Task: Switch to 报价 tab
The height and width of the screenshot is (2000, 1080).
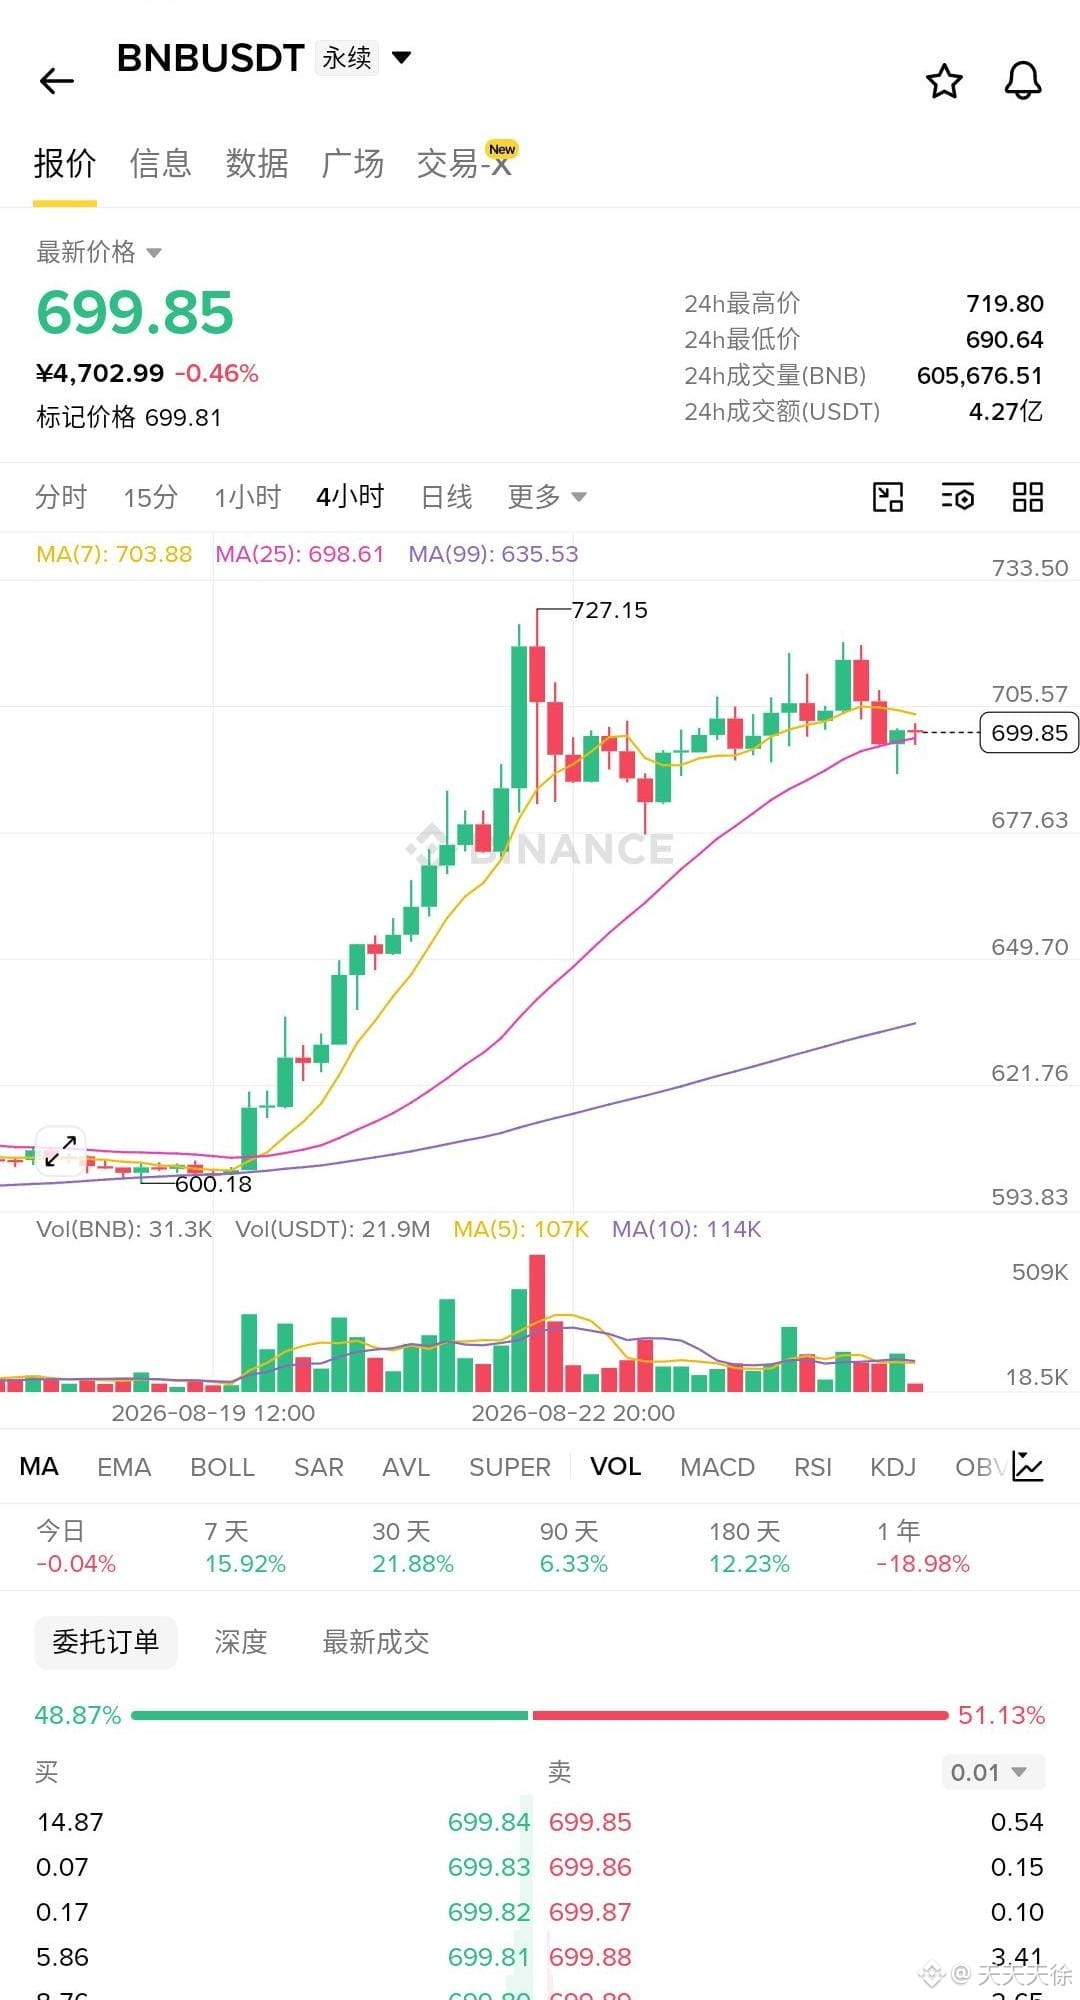Action: tap(65, 163)
